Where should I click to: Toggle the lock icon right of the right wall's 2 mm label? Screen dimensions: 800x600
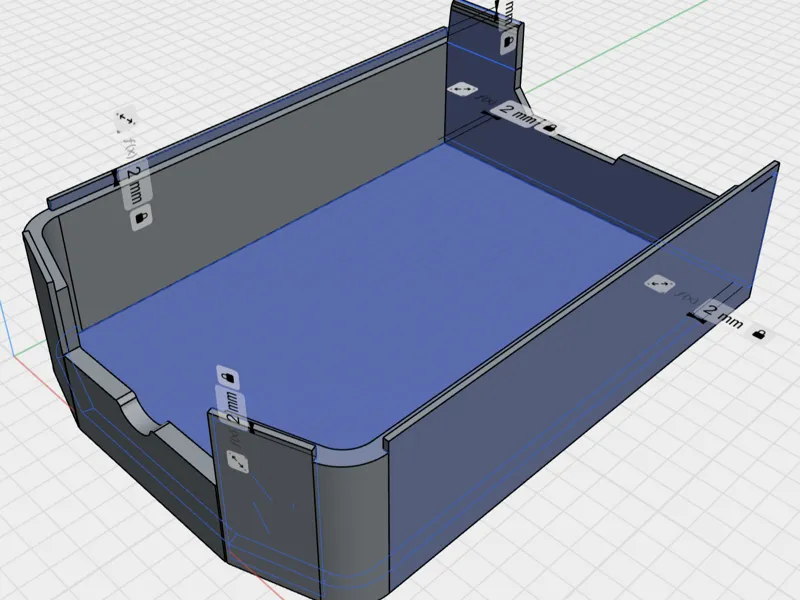point(759,335)
